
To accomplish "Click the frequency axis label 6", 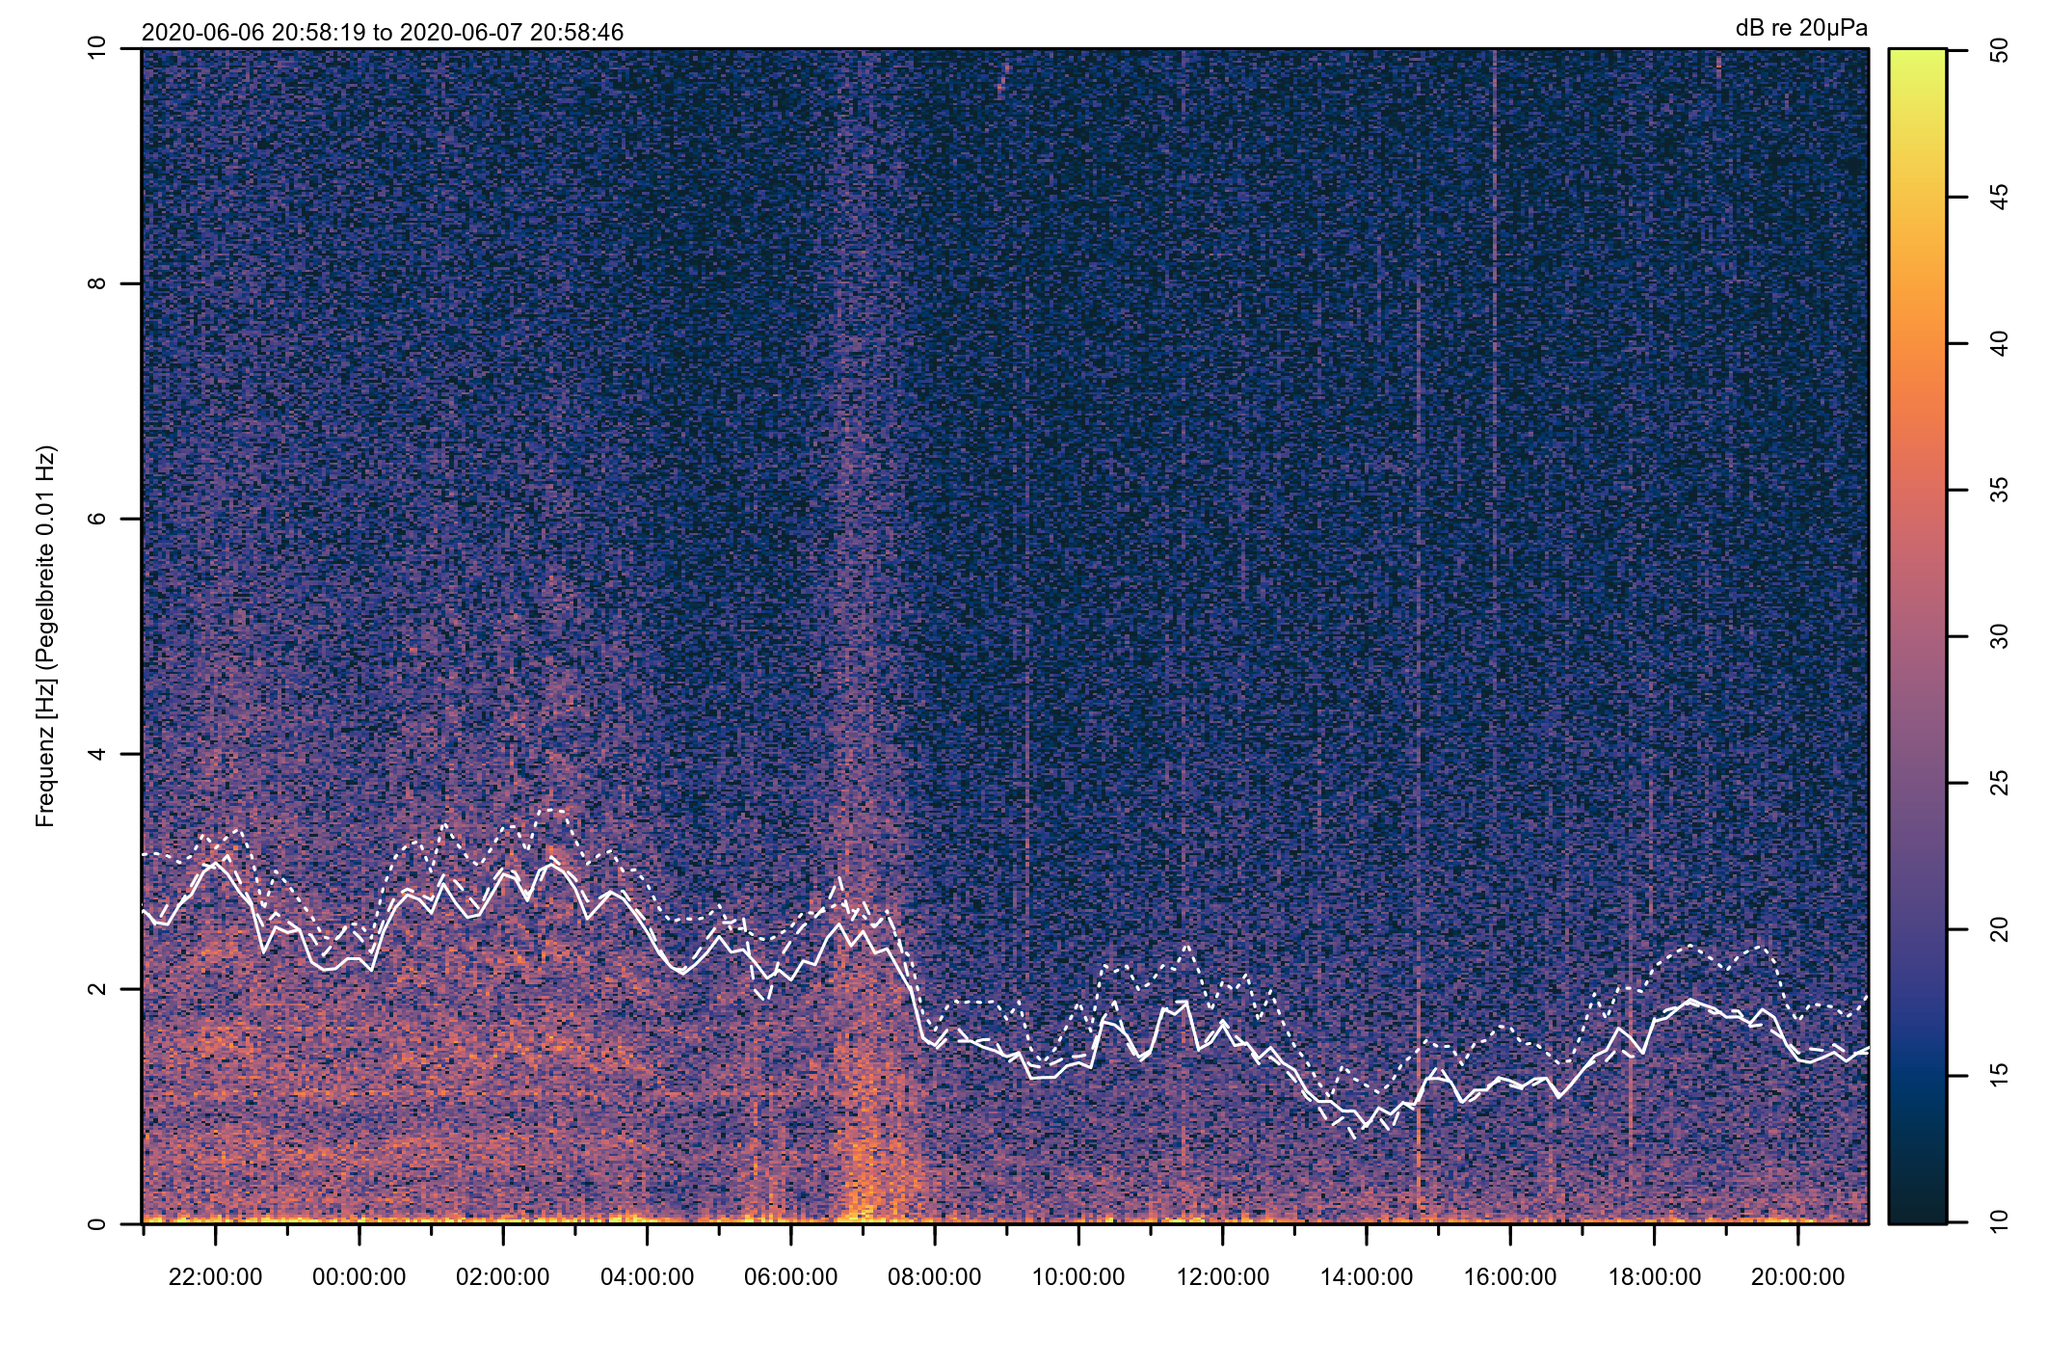I will tap(97, 519).
